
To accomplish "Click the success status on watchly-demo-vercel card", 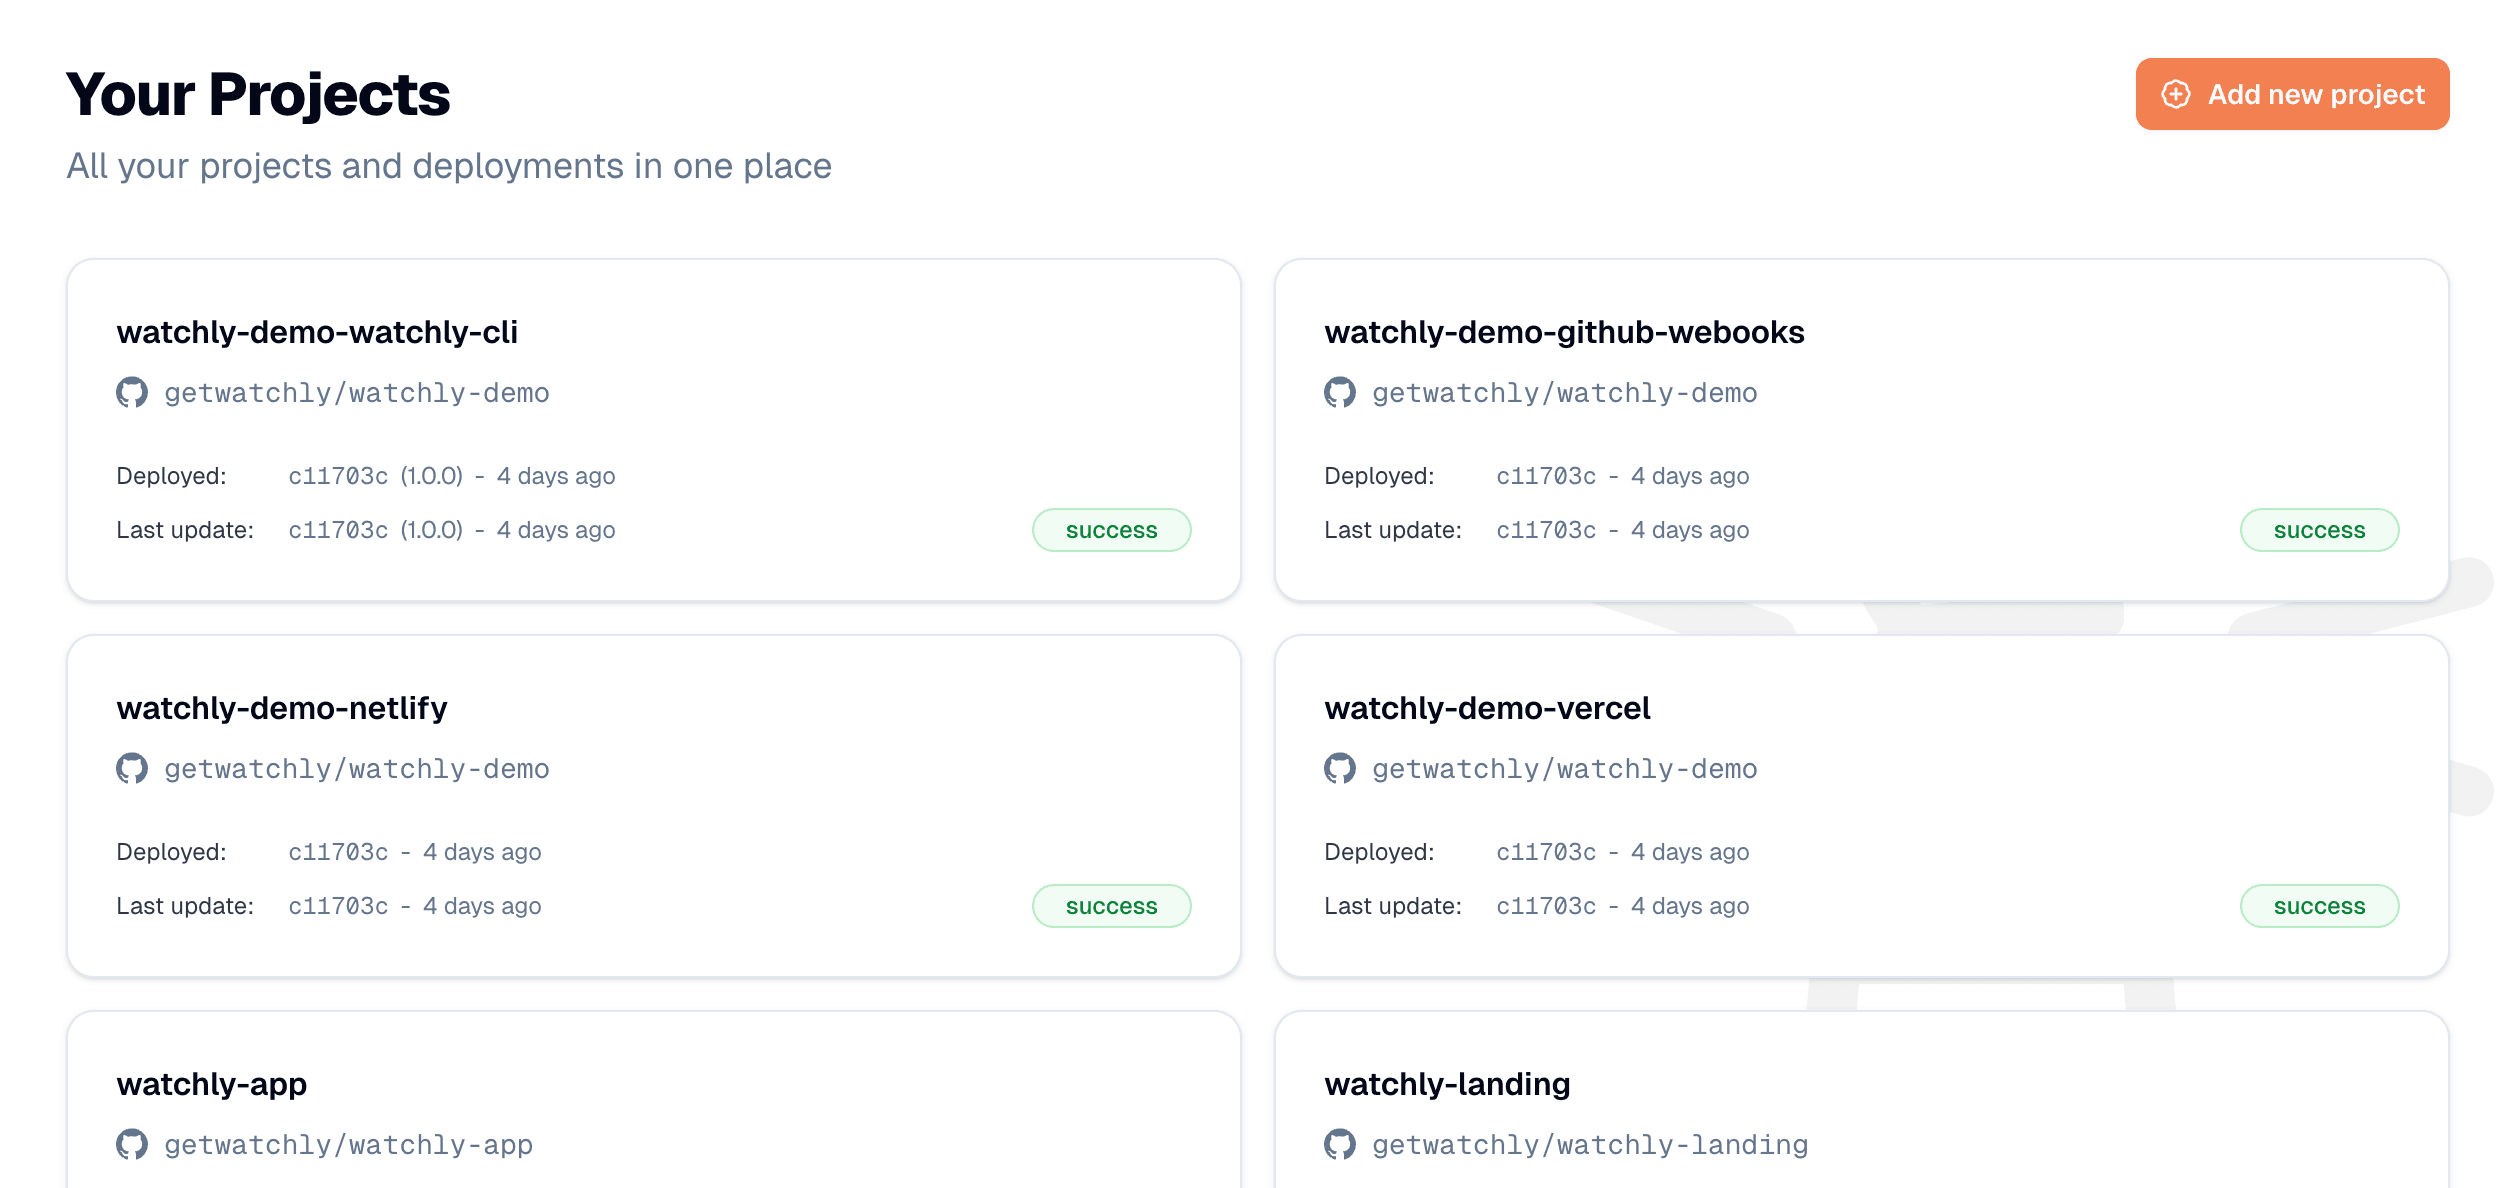I will click(x=2319, y=905).
